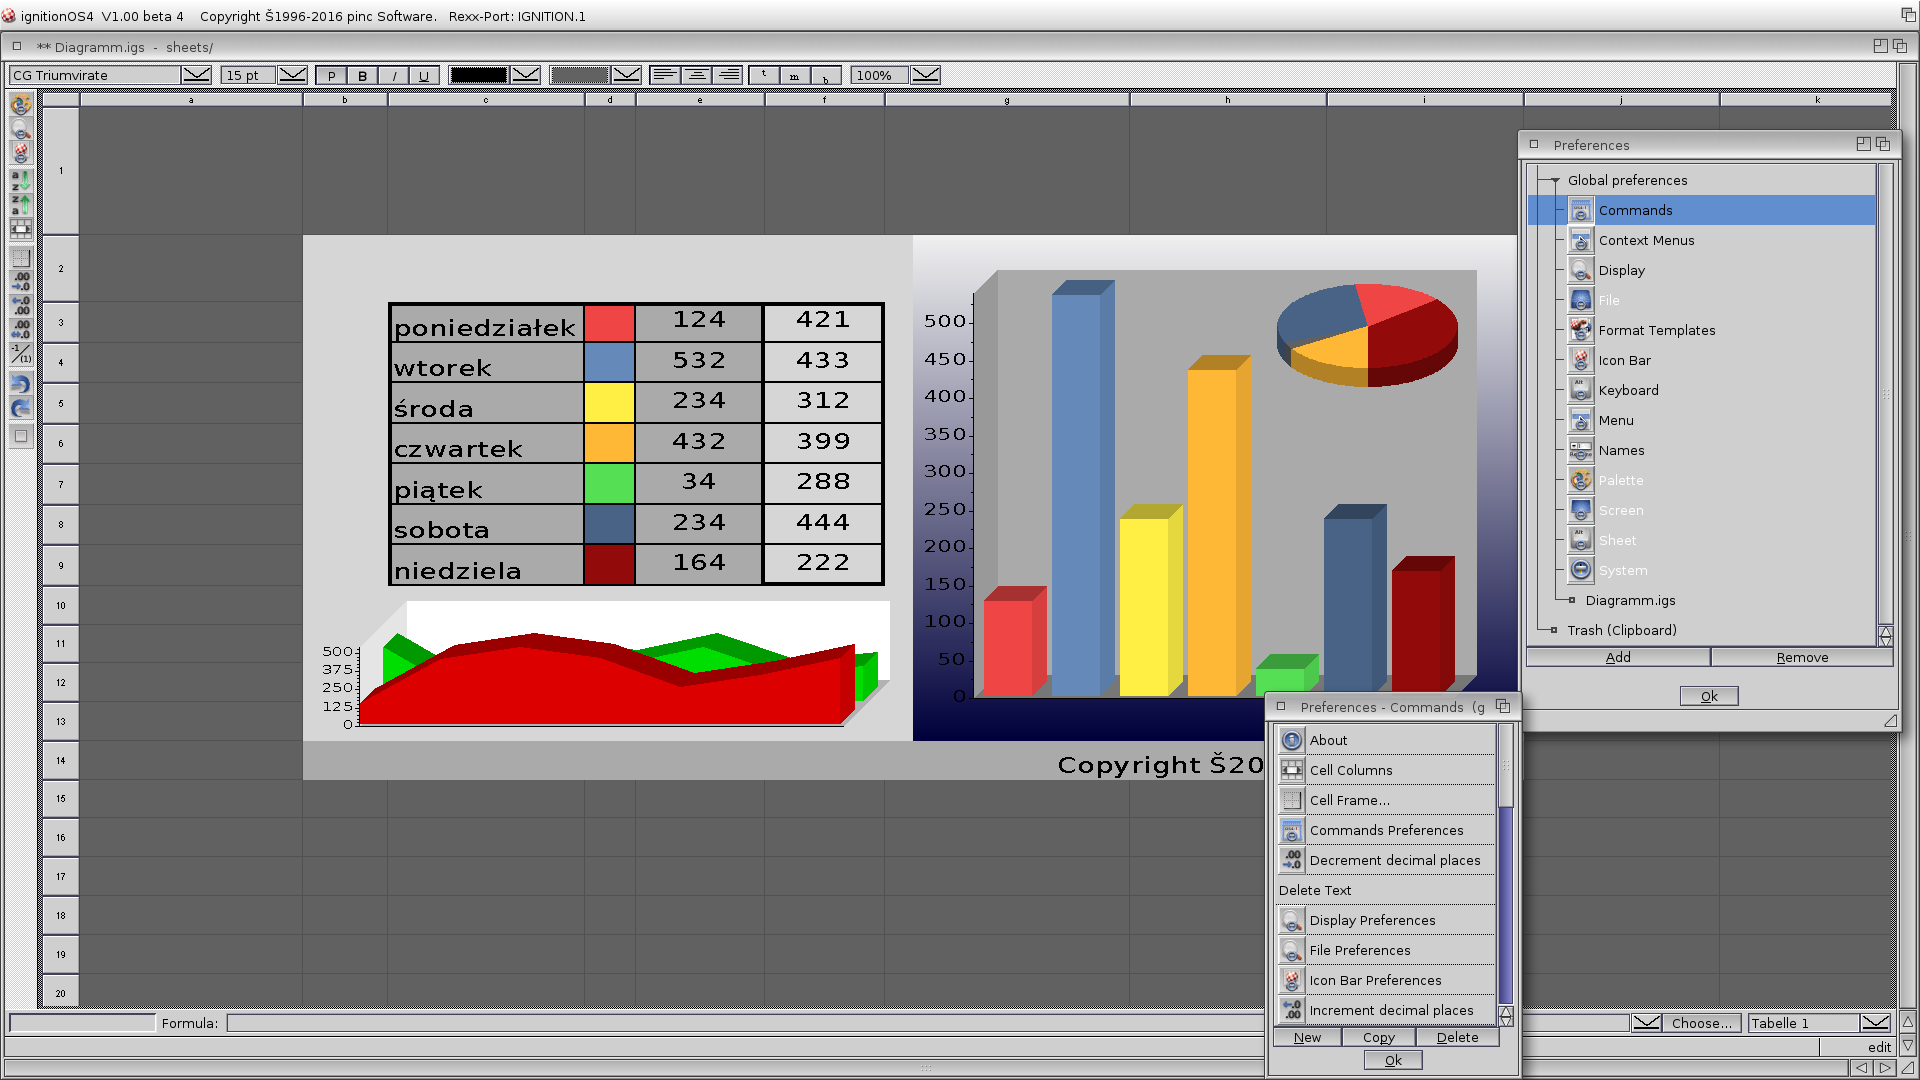The width and height of the screenshot is (1920, 1080).
Task: Click the Cell Columns icon in the left bar
Action: (x=21, y=229)
